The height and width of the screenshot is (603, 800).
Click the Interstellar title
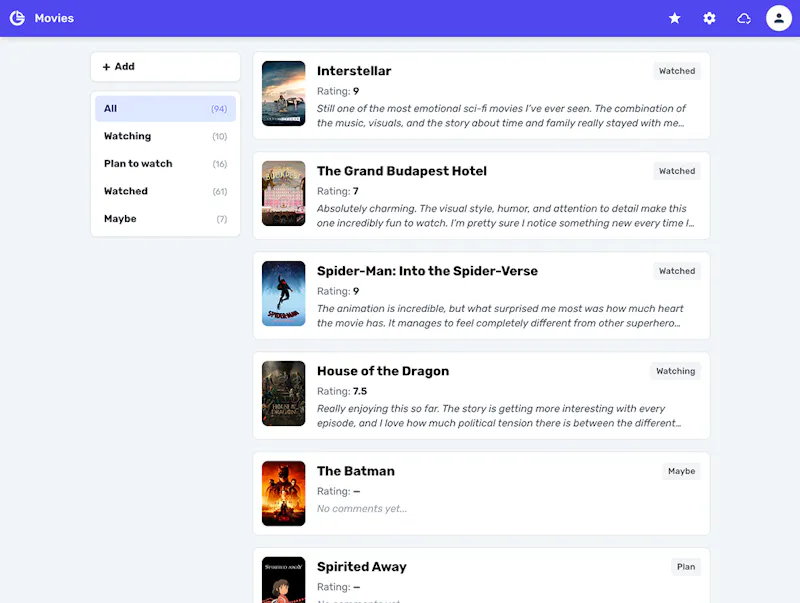pyautogui.click(x=354, y=71)
